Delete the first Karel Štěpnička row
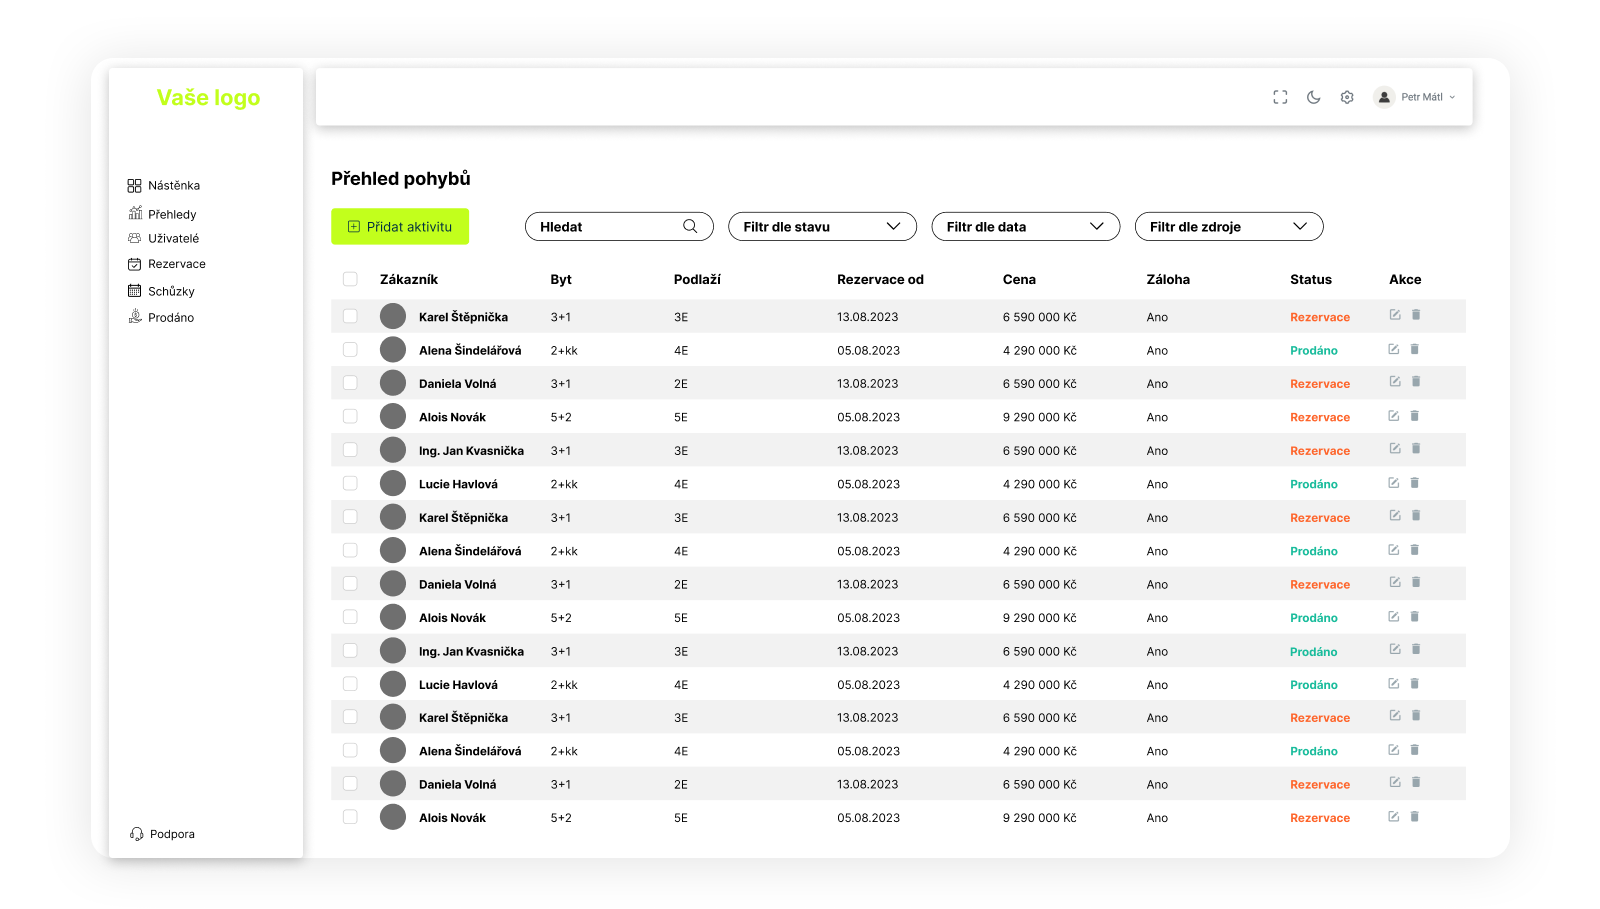The height and width of the screenshot is (909, 1600). click(1416, 315)
